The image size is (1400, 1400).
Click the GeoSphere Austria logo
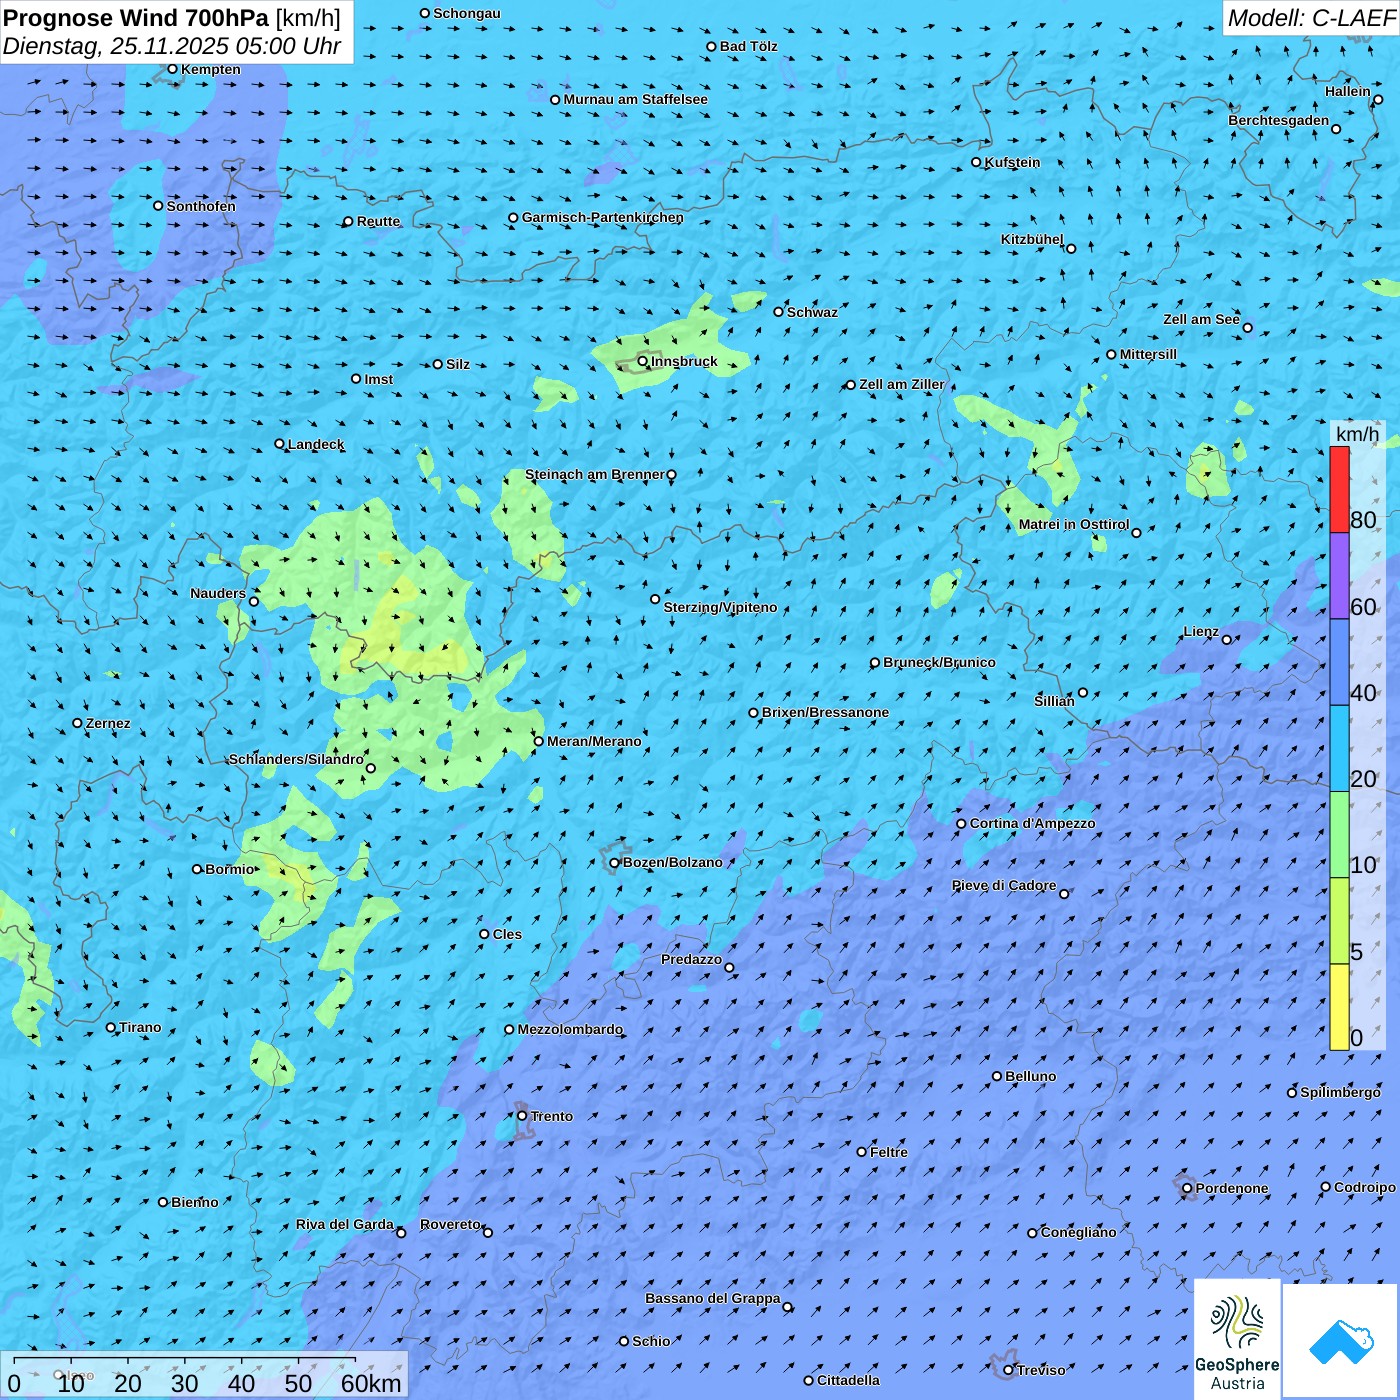coord(1237,1340)
